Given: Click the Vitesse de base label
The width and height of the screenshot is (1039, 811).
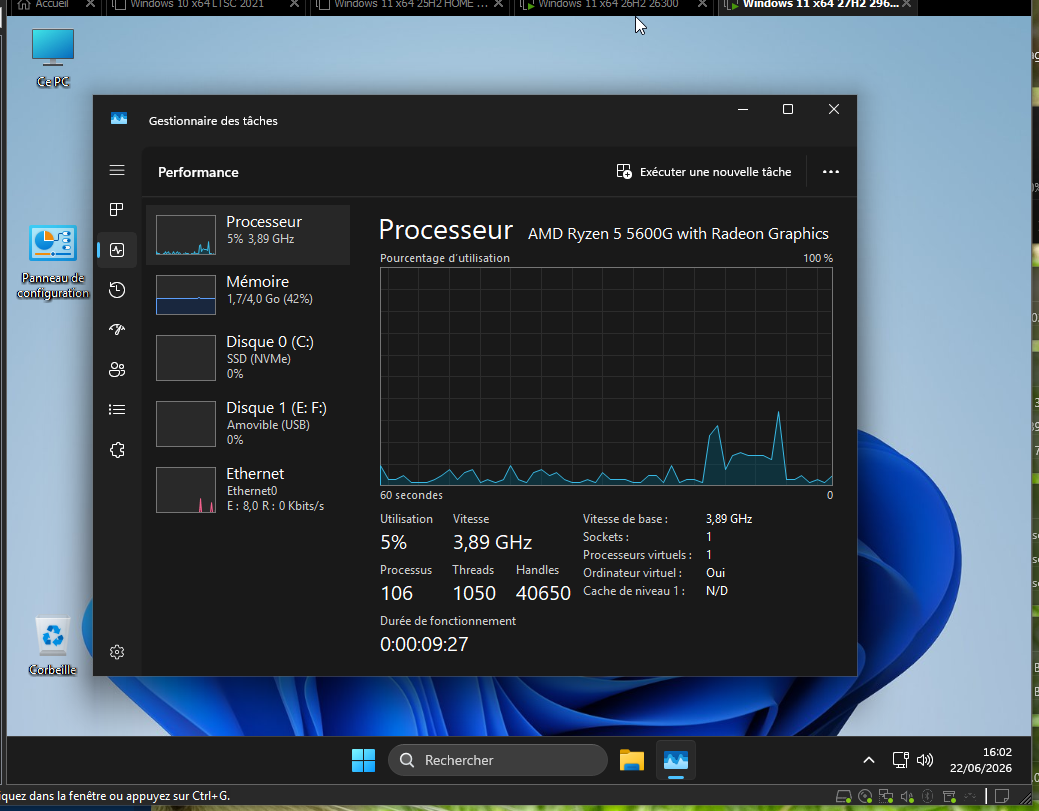Looking at the screenshot, I should 626,519.
